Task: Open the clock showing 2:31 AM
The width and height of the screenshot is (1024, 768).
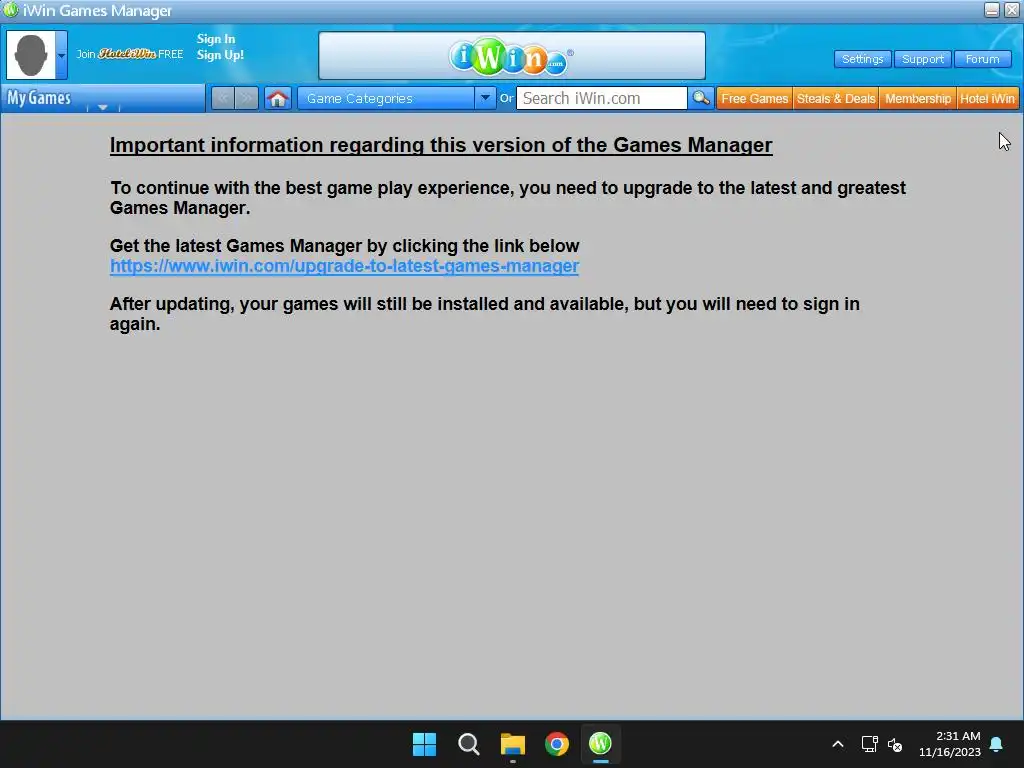Action: [x=950, y=744]
